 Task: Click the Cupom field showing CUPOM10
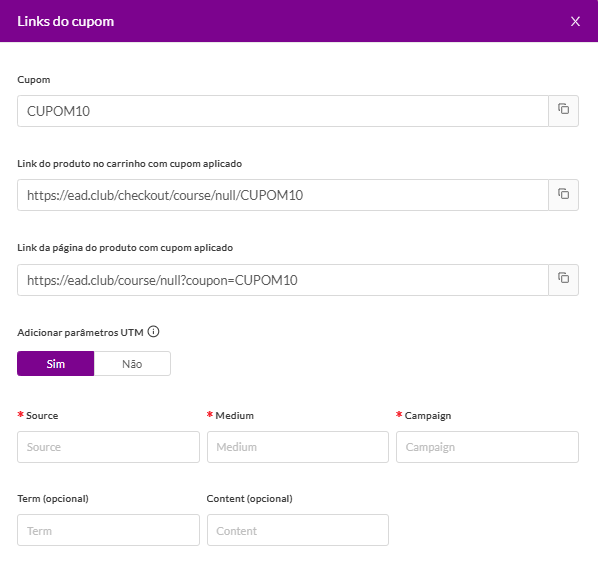[283, 111]
